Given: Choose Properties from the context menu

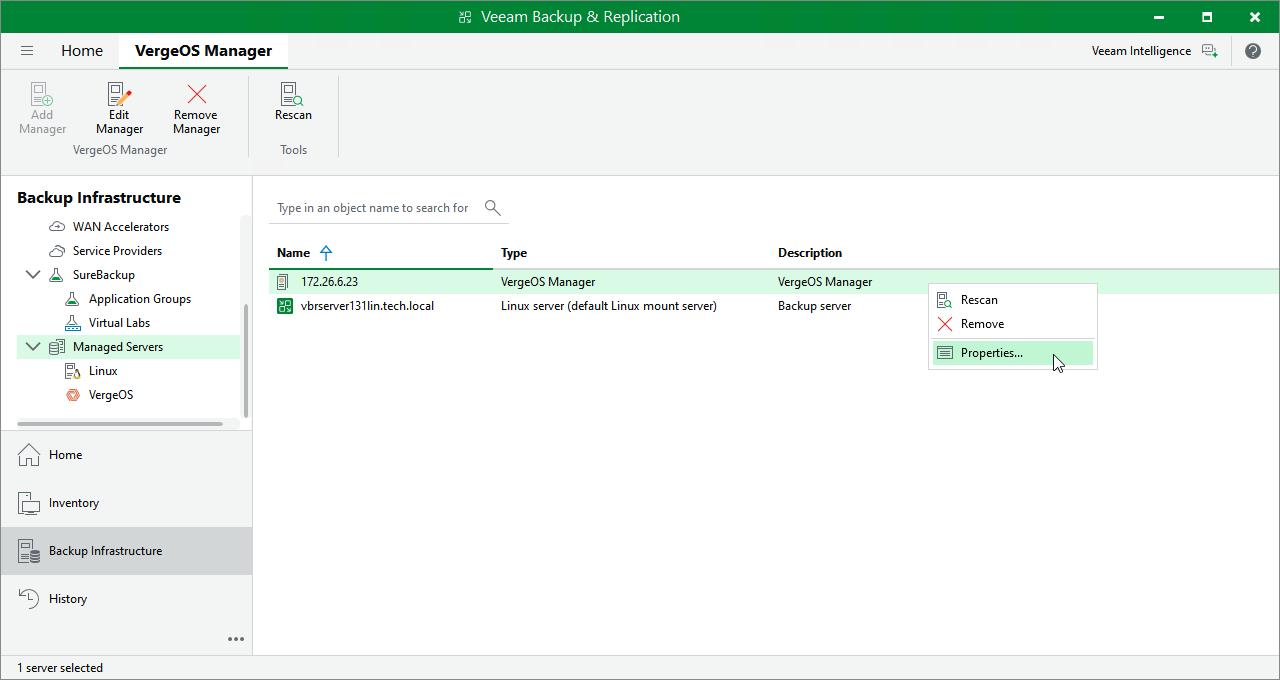Looking at the screenshot, I should pos(1012,353).
